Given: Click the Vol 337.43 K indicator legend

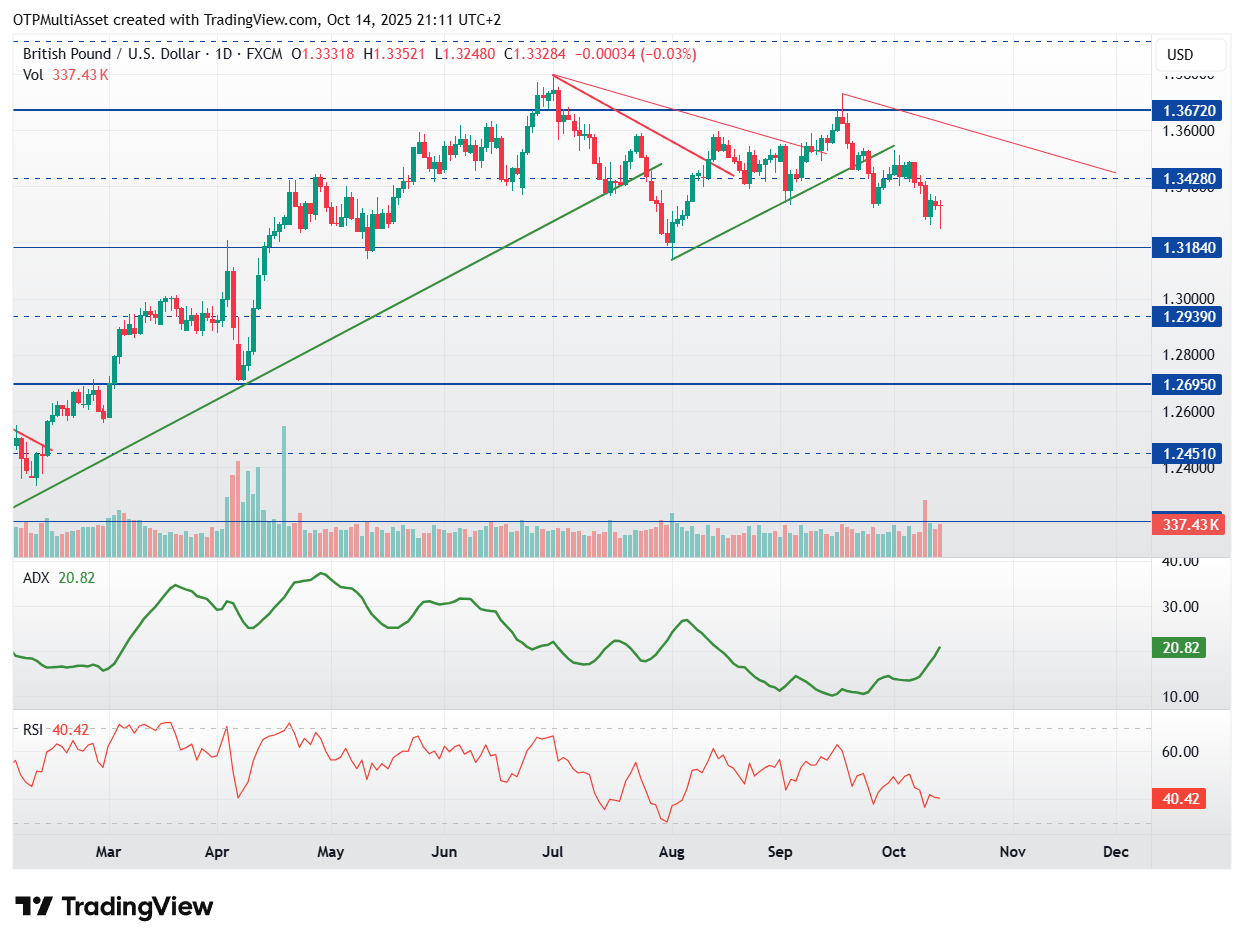Looking at the screenshot, I should coord(66,74).
